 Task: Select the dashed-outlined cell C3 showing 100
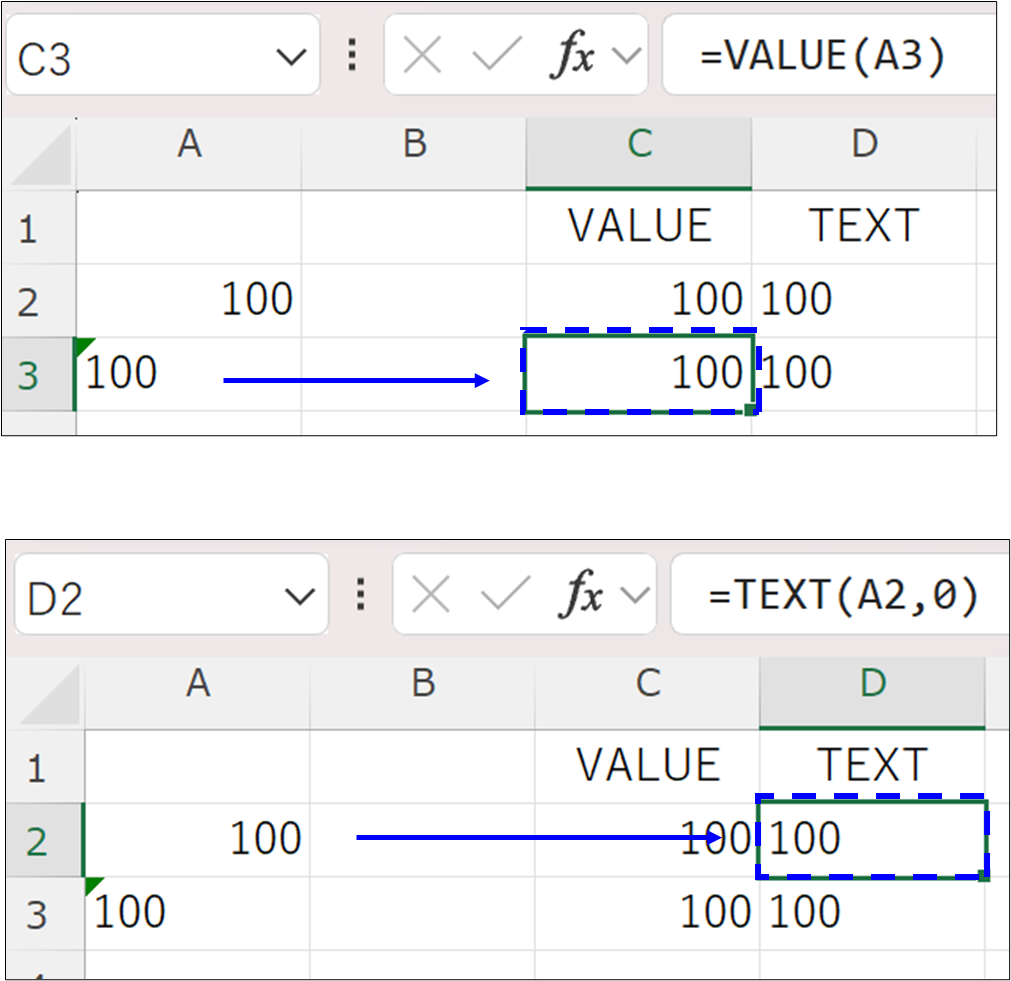tap(638, 373)
